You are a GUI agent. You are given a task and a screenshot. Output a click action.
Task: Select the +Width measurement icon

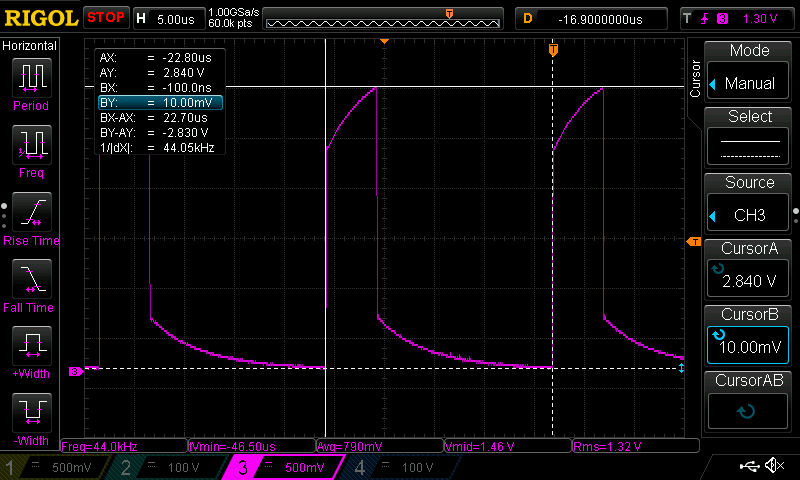pyautogui.click(x=32, y=345)
